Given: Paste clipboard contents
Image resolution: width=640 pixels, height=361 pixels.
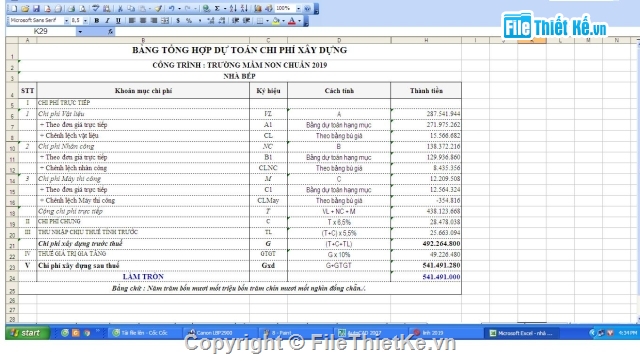Looking at the screenshot, I should pyautogui.click(x=142, y=9).
